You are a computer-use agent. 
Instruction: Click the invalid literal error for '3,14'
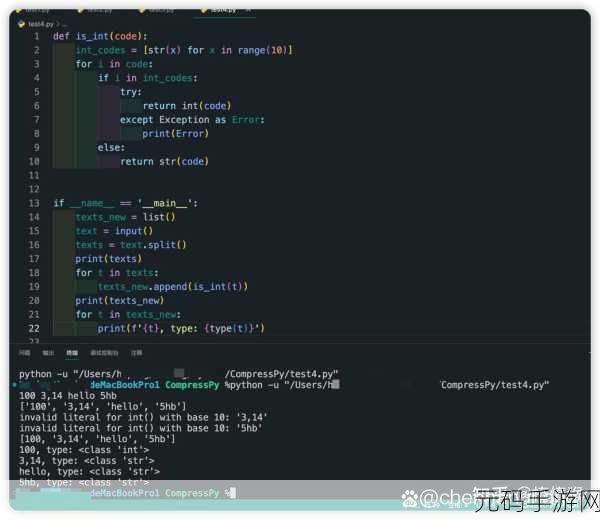143,417
